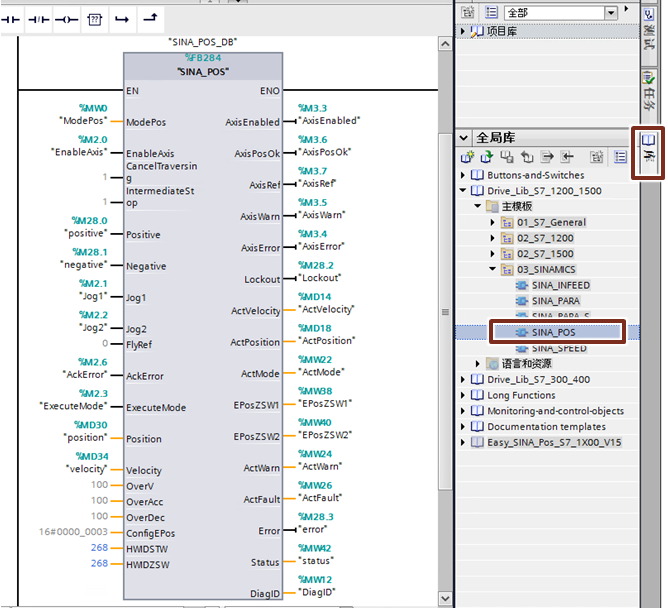The image size is (668, 608).
Task: Expand the 语言和资源 folder
Action: tap(478, 364)
